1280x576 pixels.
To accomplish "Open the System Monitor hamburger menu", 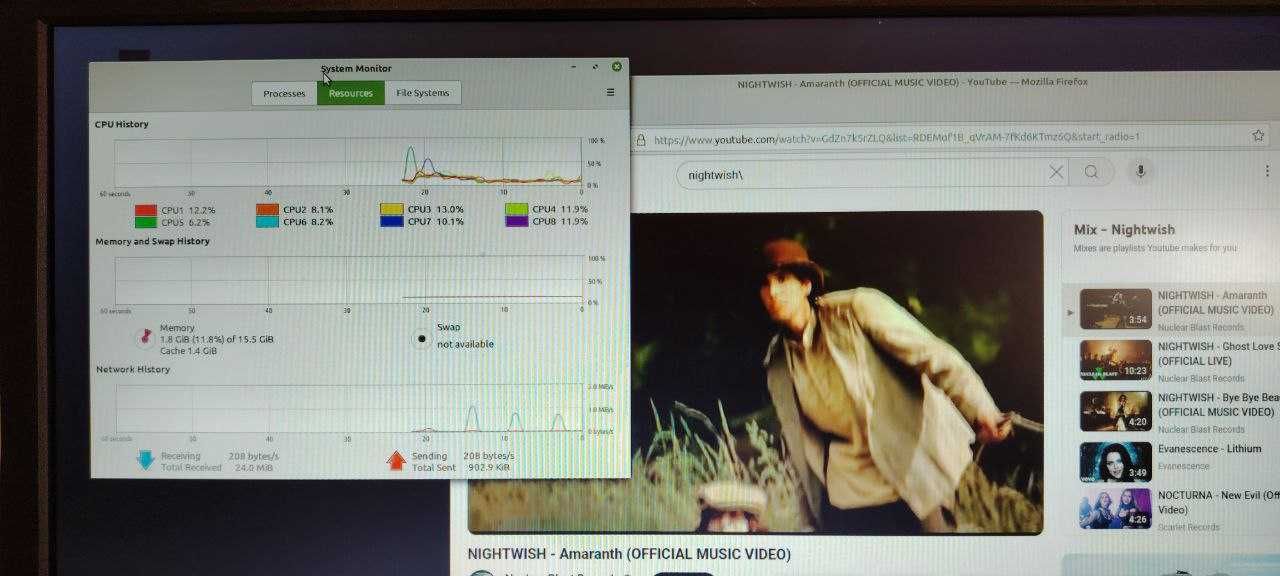I will point(610,92).
